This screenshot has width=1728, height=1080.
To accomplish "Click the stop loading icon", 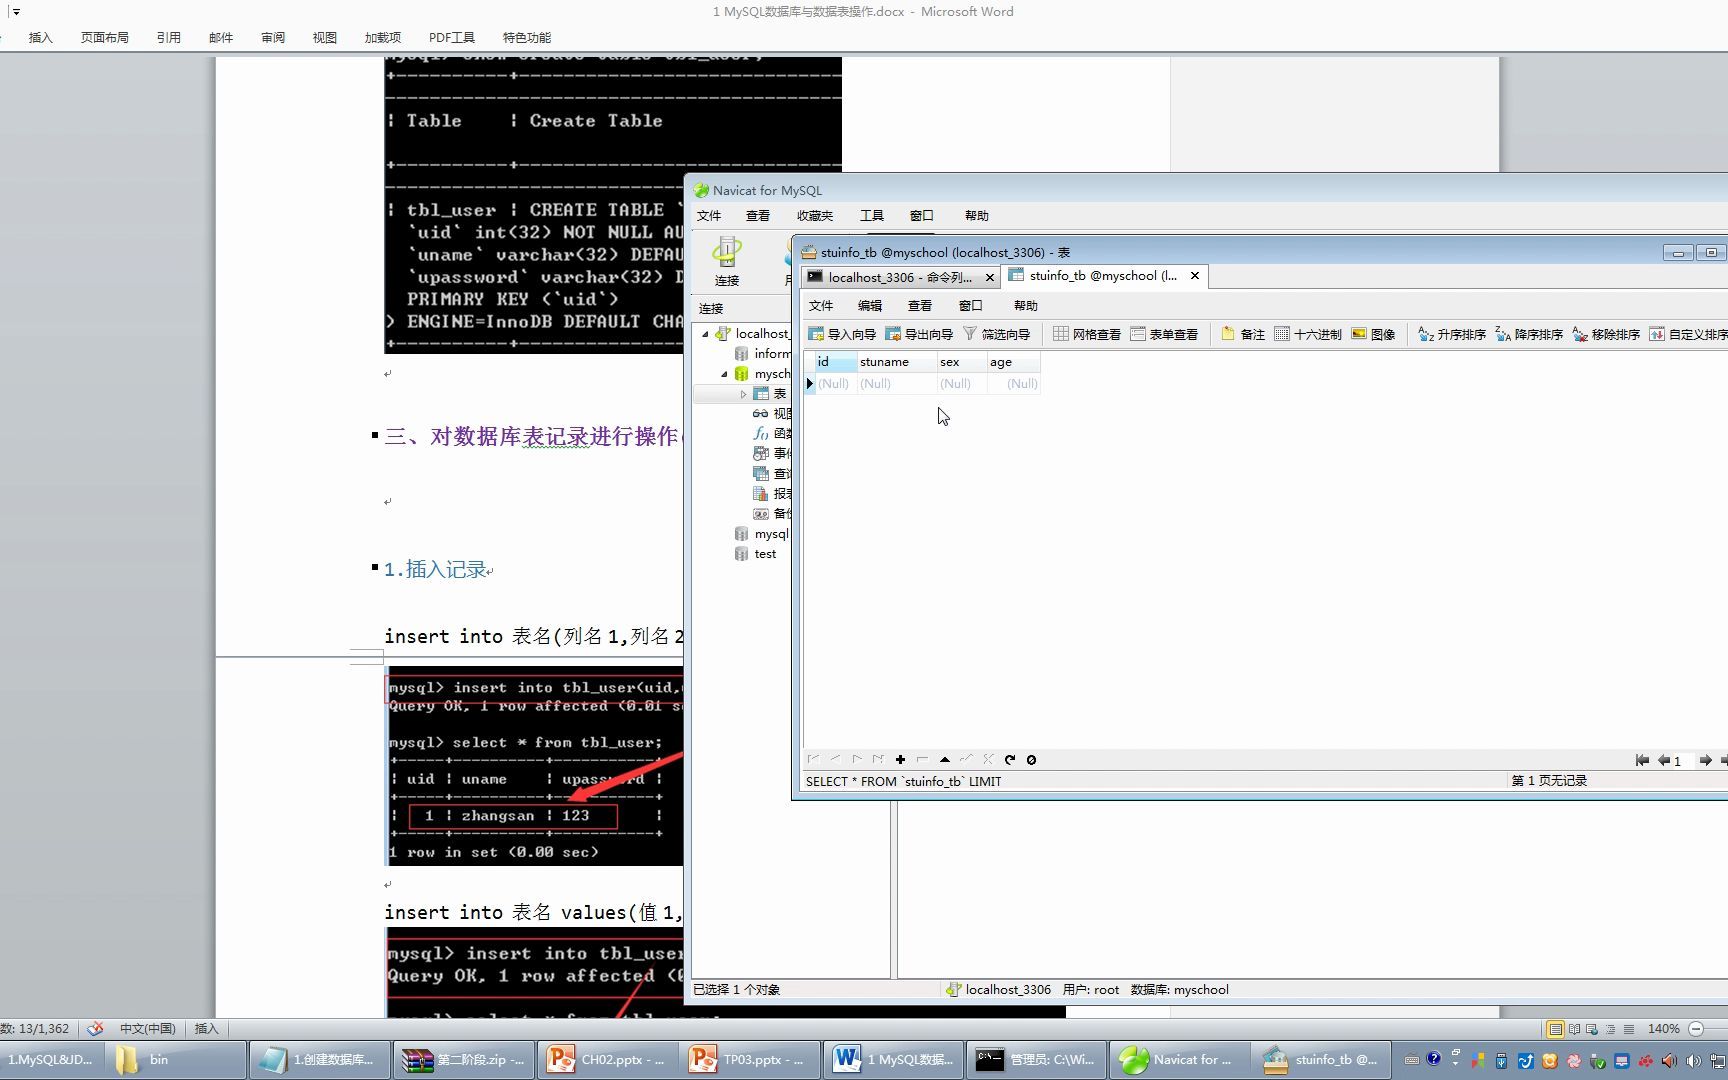I will coord(1032,760).
